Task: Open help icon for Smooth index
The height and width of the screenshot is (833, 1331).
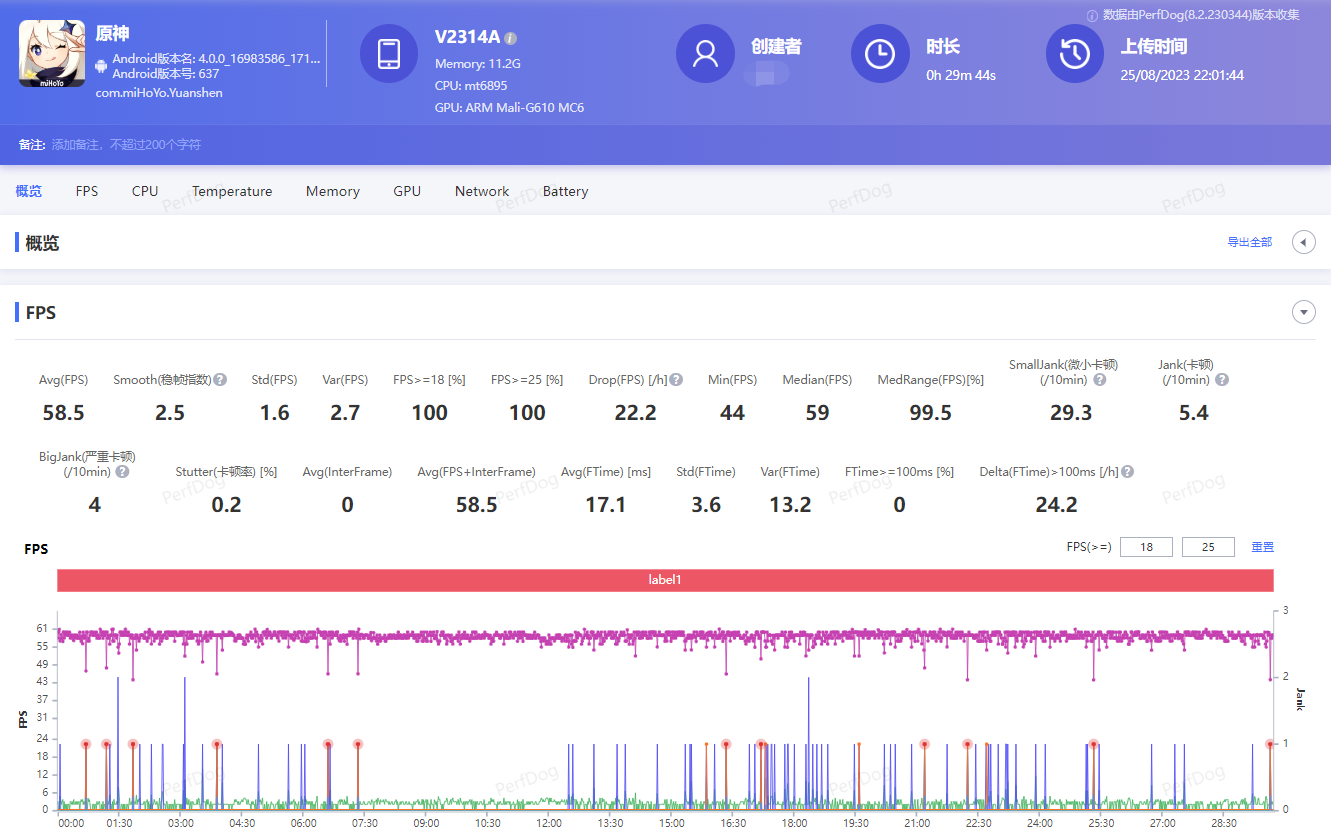Action: tap(220, 380)
